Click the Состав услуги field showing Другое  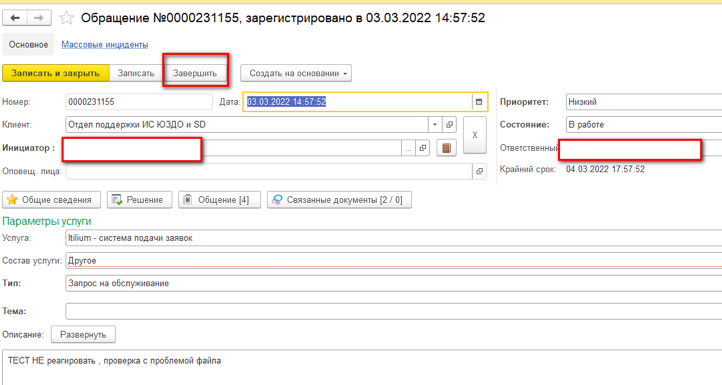click(394, 261)
